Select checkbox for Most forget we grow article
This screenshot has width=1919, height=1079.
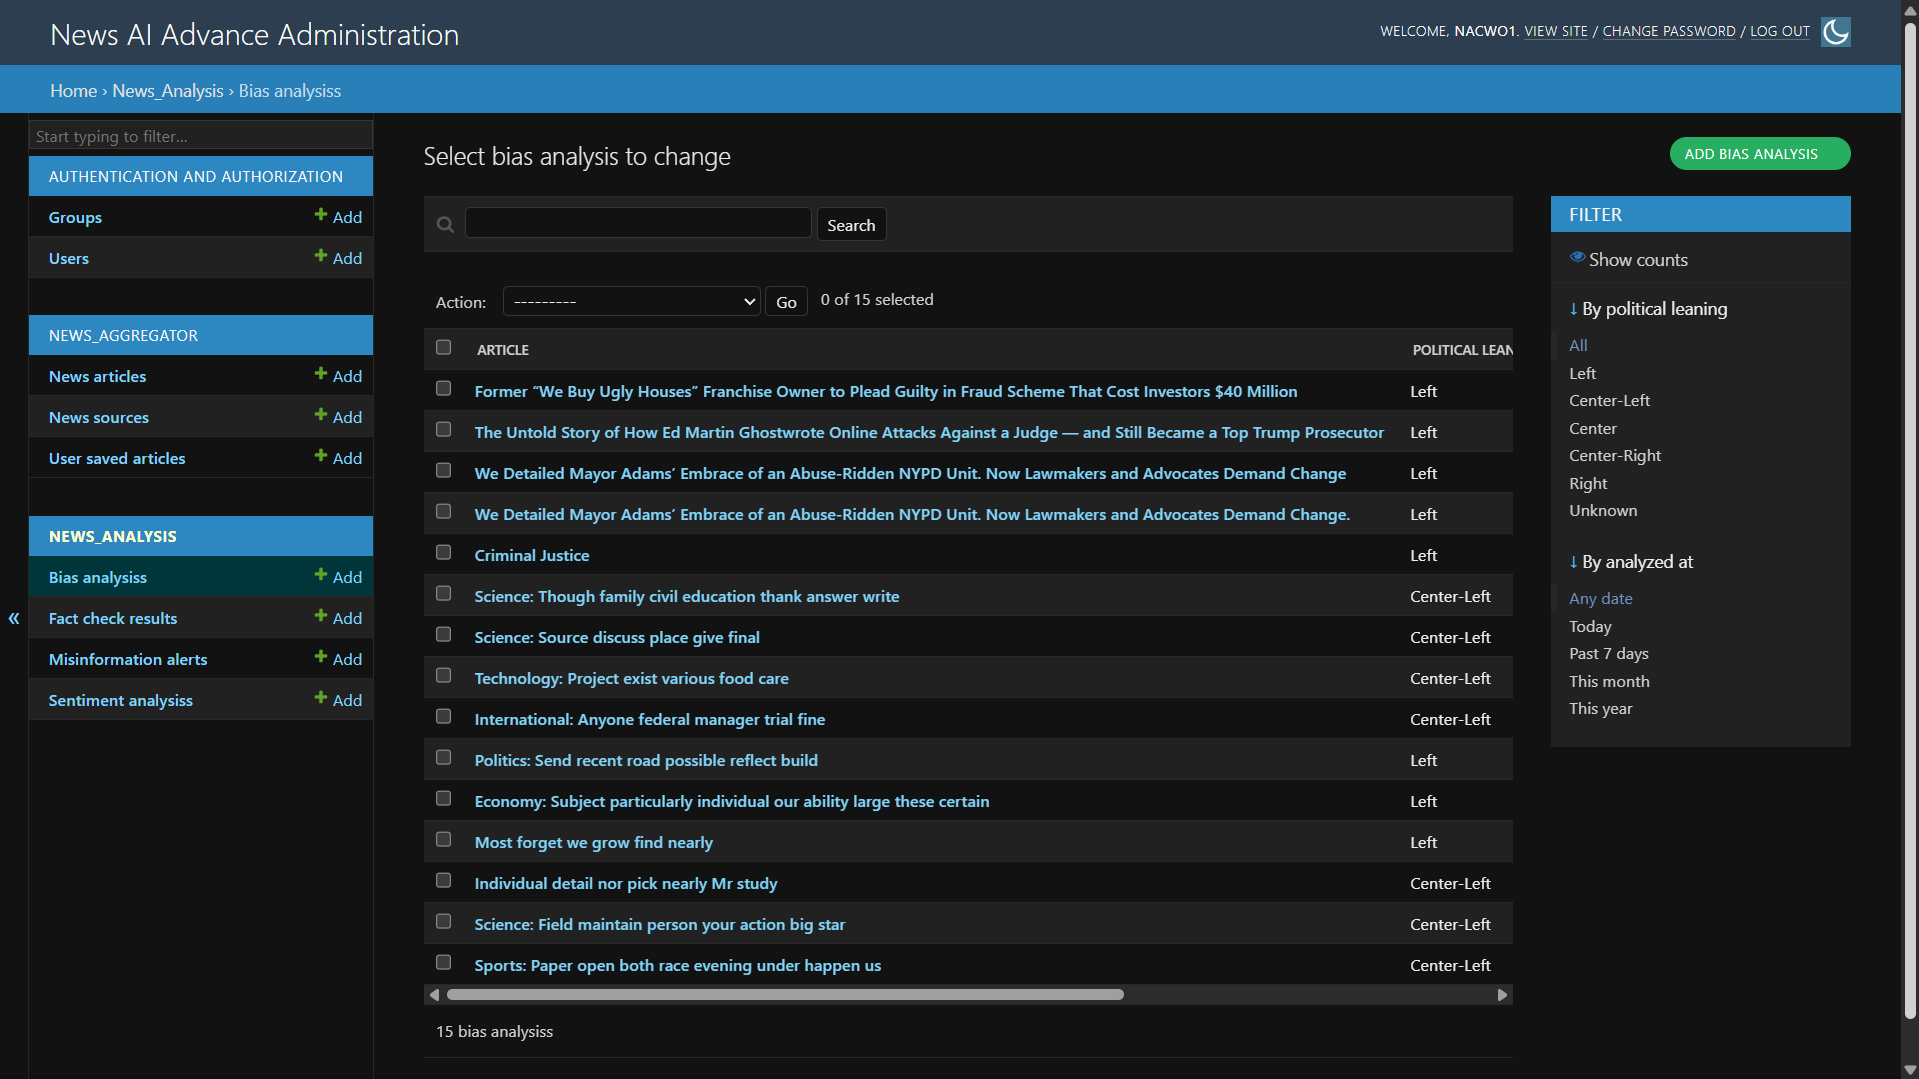click(x=444, y=840)
